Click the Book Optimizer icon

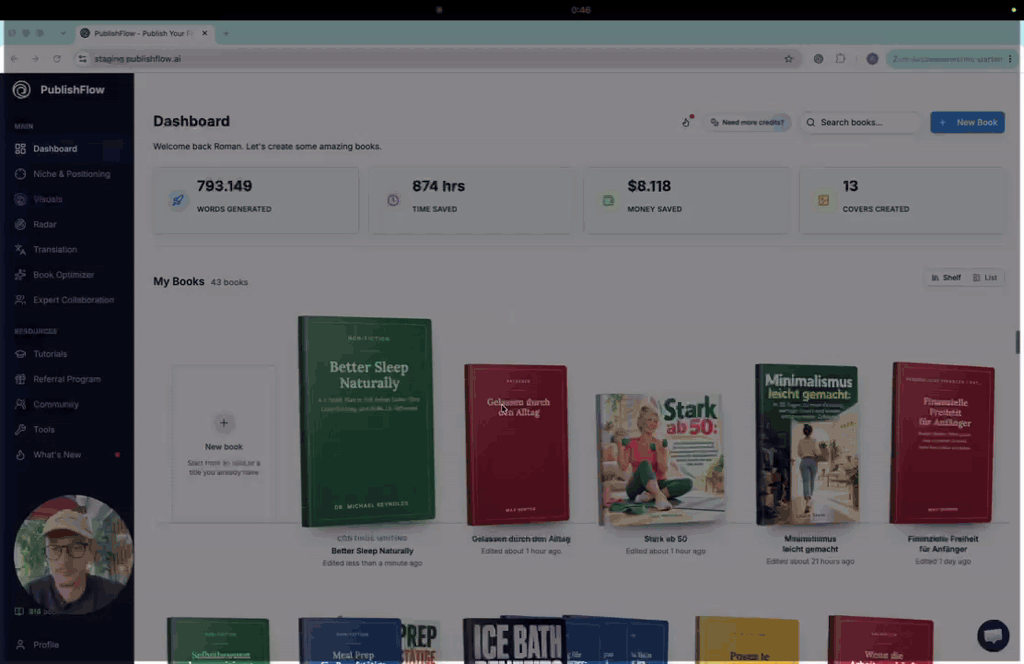click(x=20, y=275)
